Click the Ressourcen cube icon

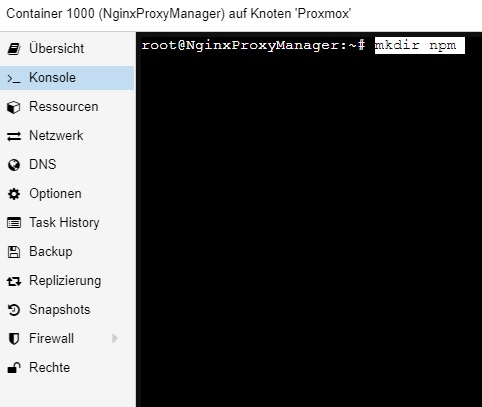tap(14, 107)
